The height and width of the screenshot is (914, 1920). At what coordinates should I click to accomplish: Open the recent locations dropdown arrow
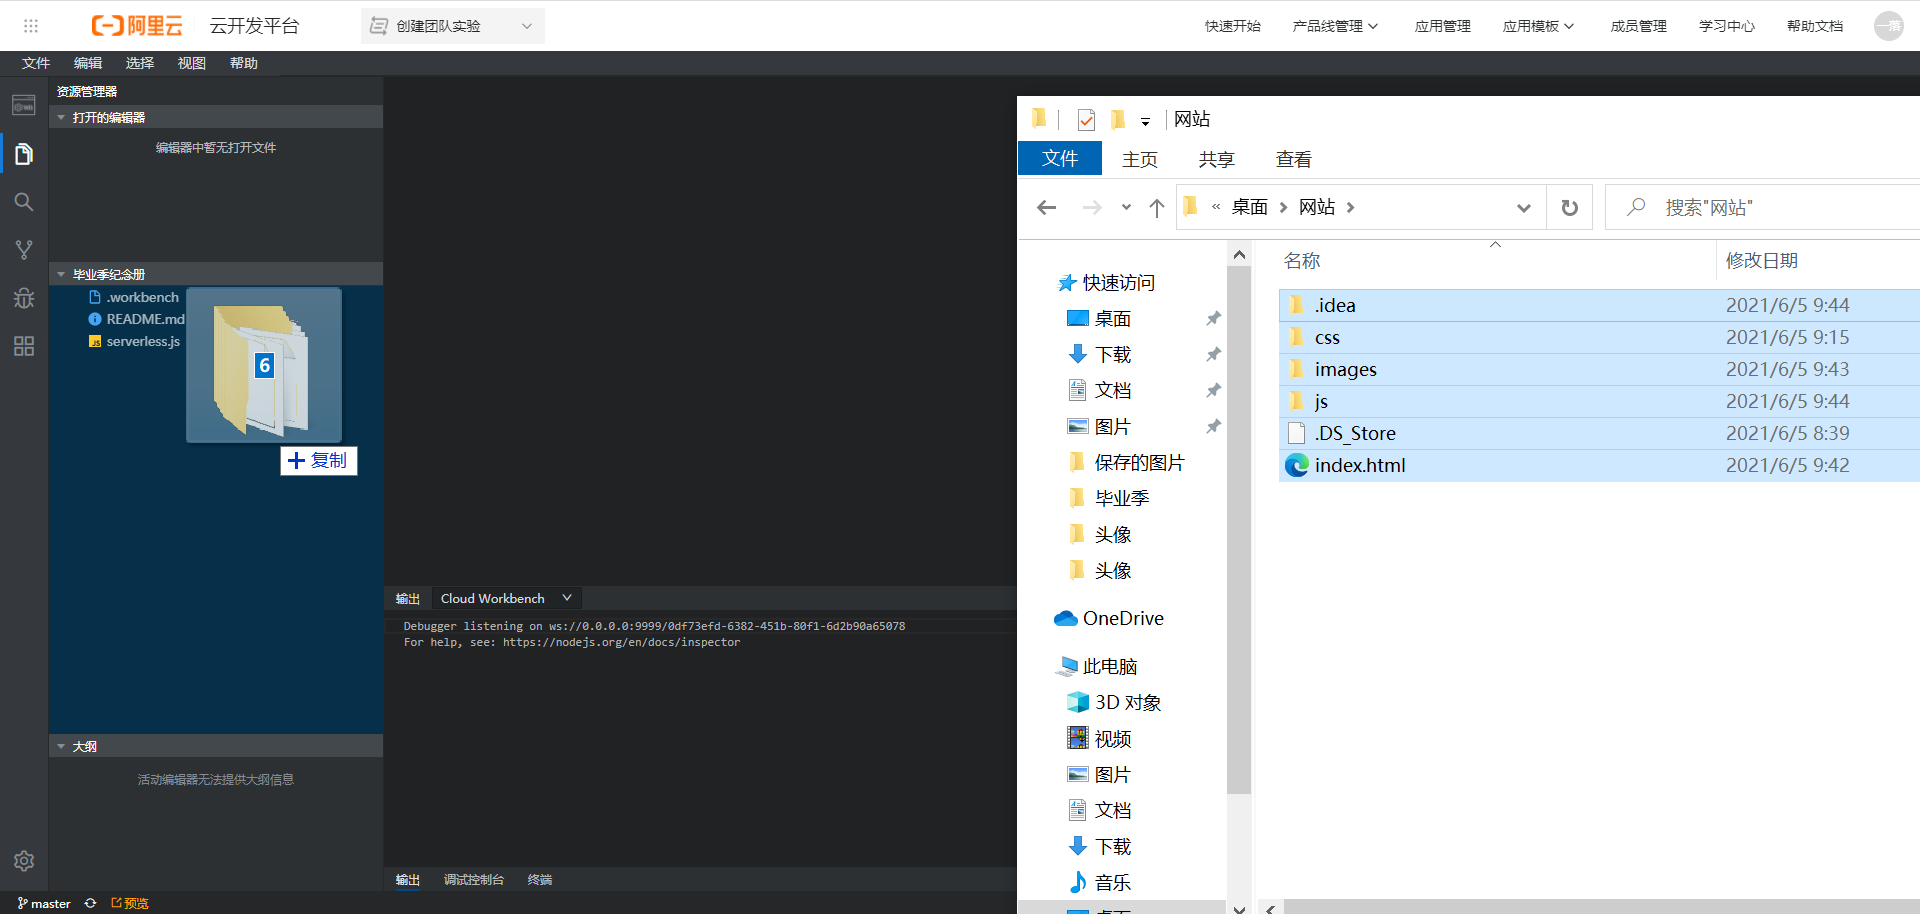coord(1126,207)
